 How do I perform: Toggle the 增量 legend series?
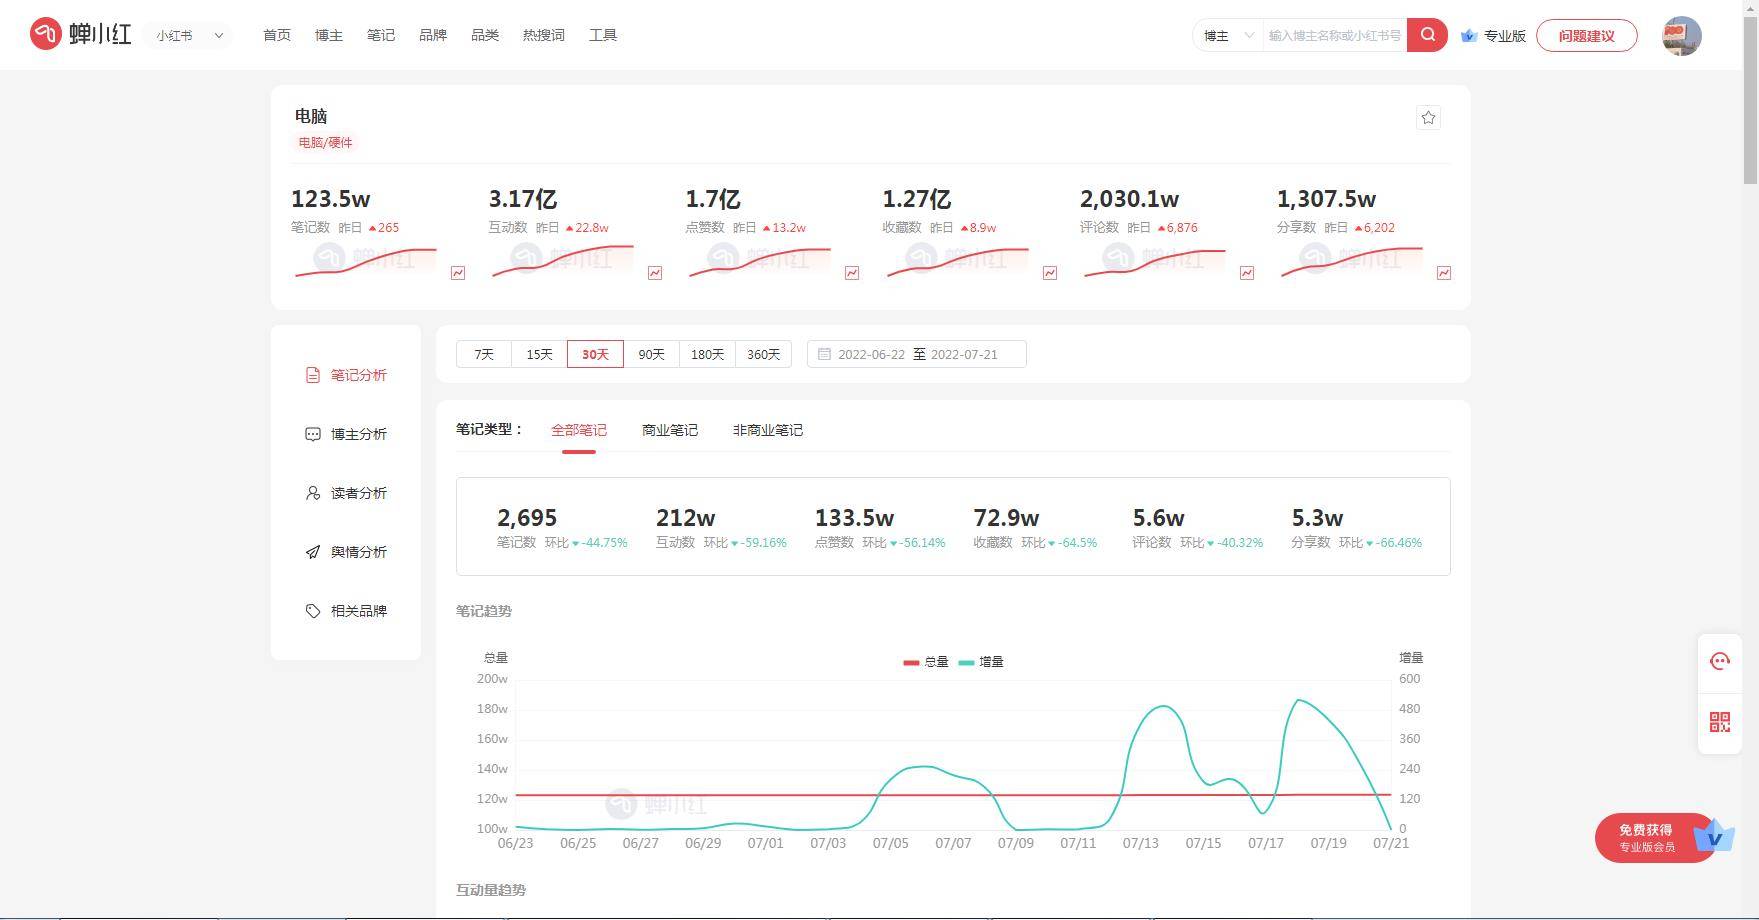coord(981,662)
